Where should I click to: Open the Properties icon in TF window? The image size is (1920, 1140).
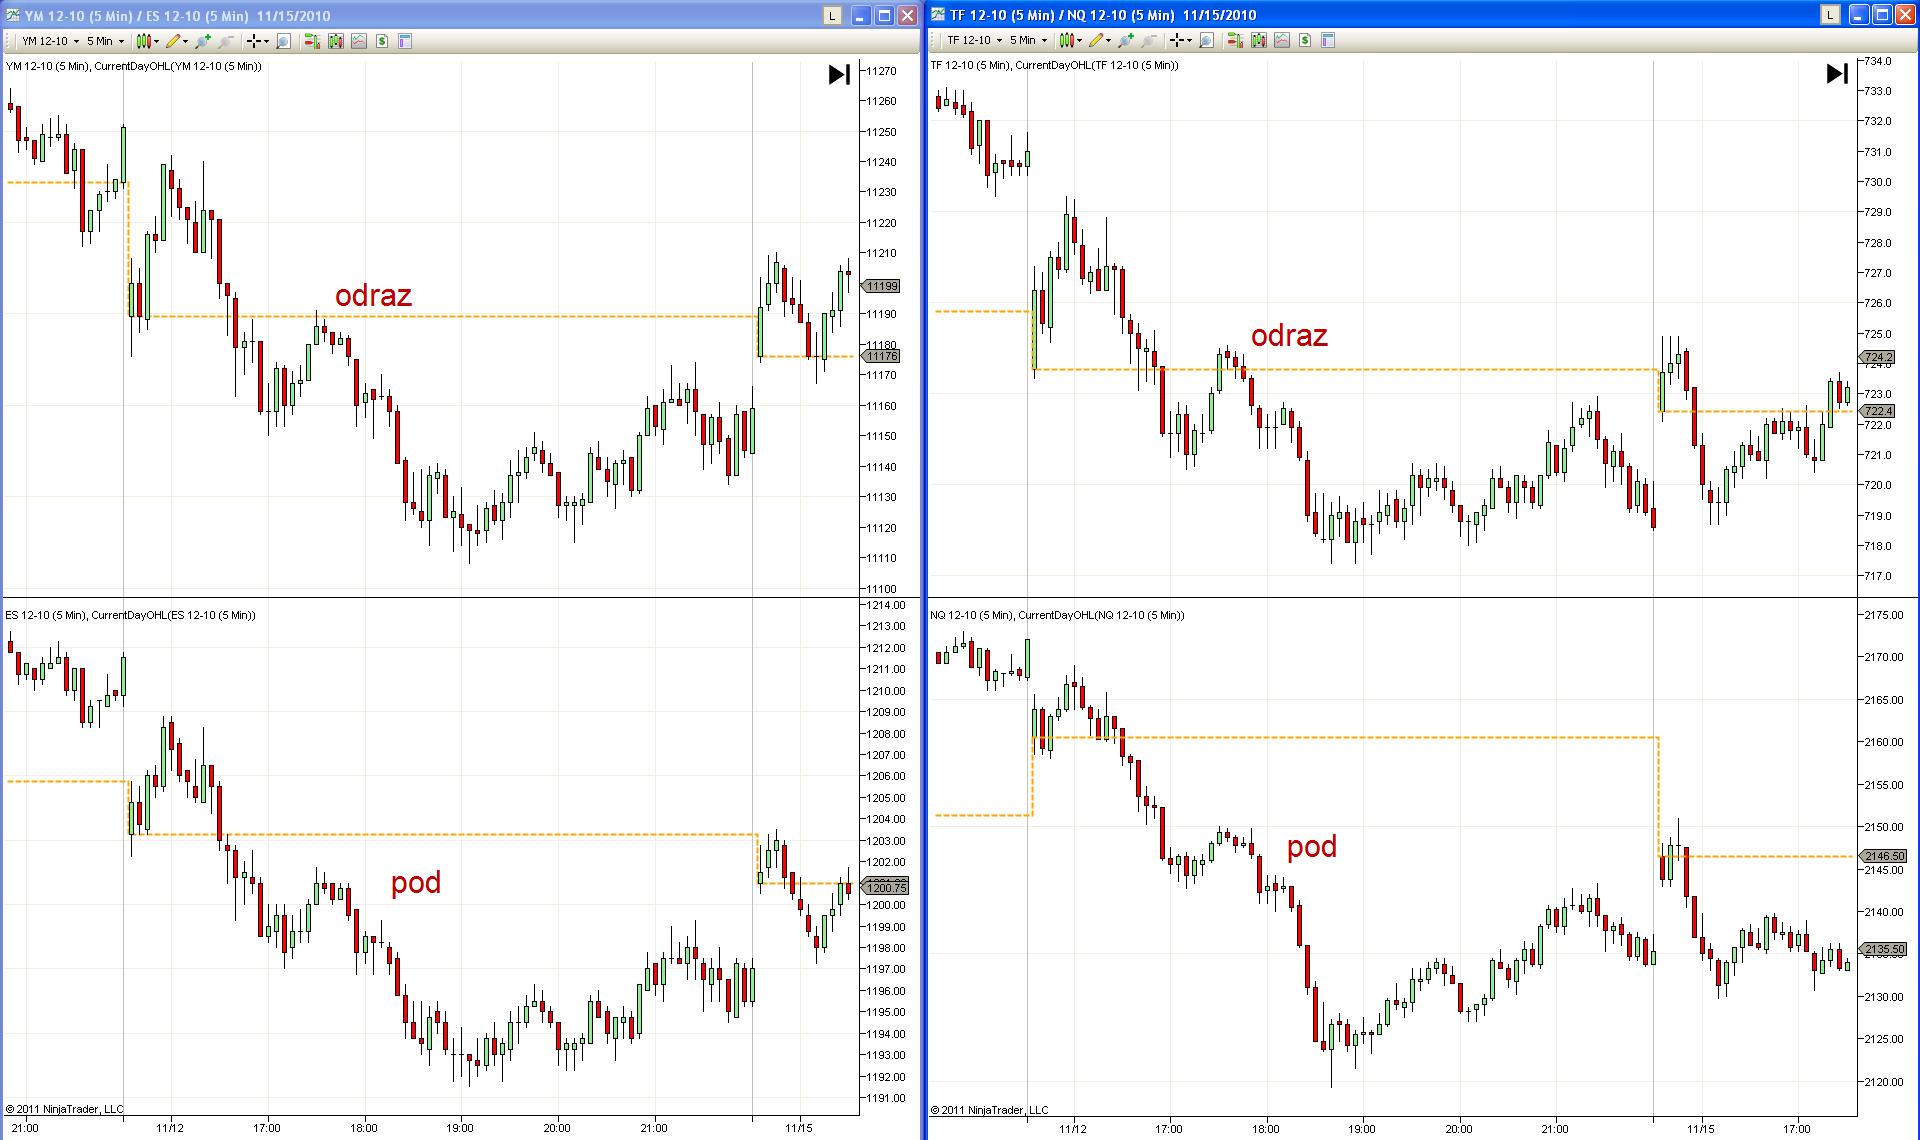1328,40
